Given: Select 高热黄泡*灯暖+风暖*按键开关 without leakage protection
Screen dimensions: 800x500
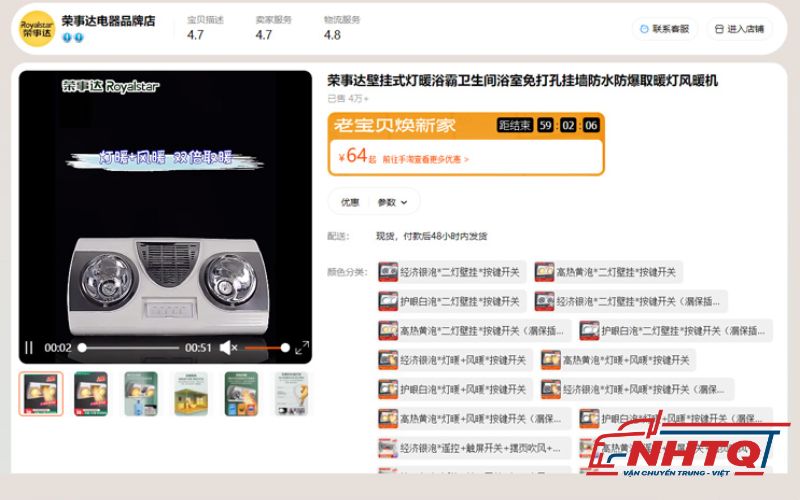Looking at the screenshot, I should 618,360.
